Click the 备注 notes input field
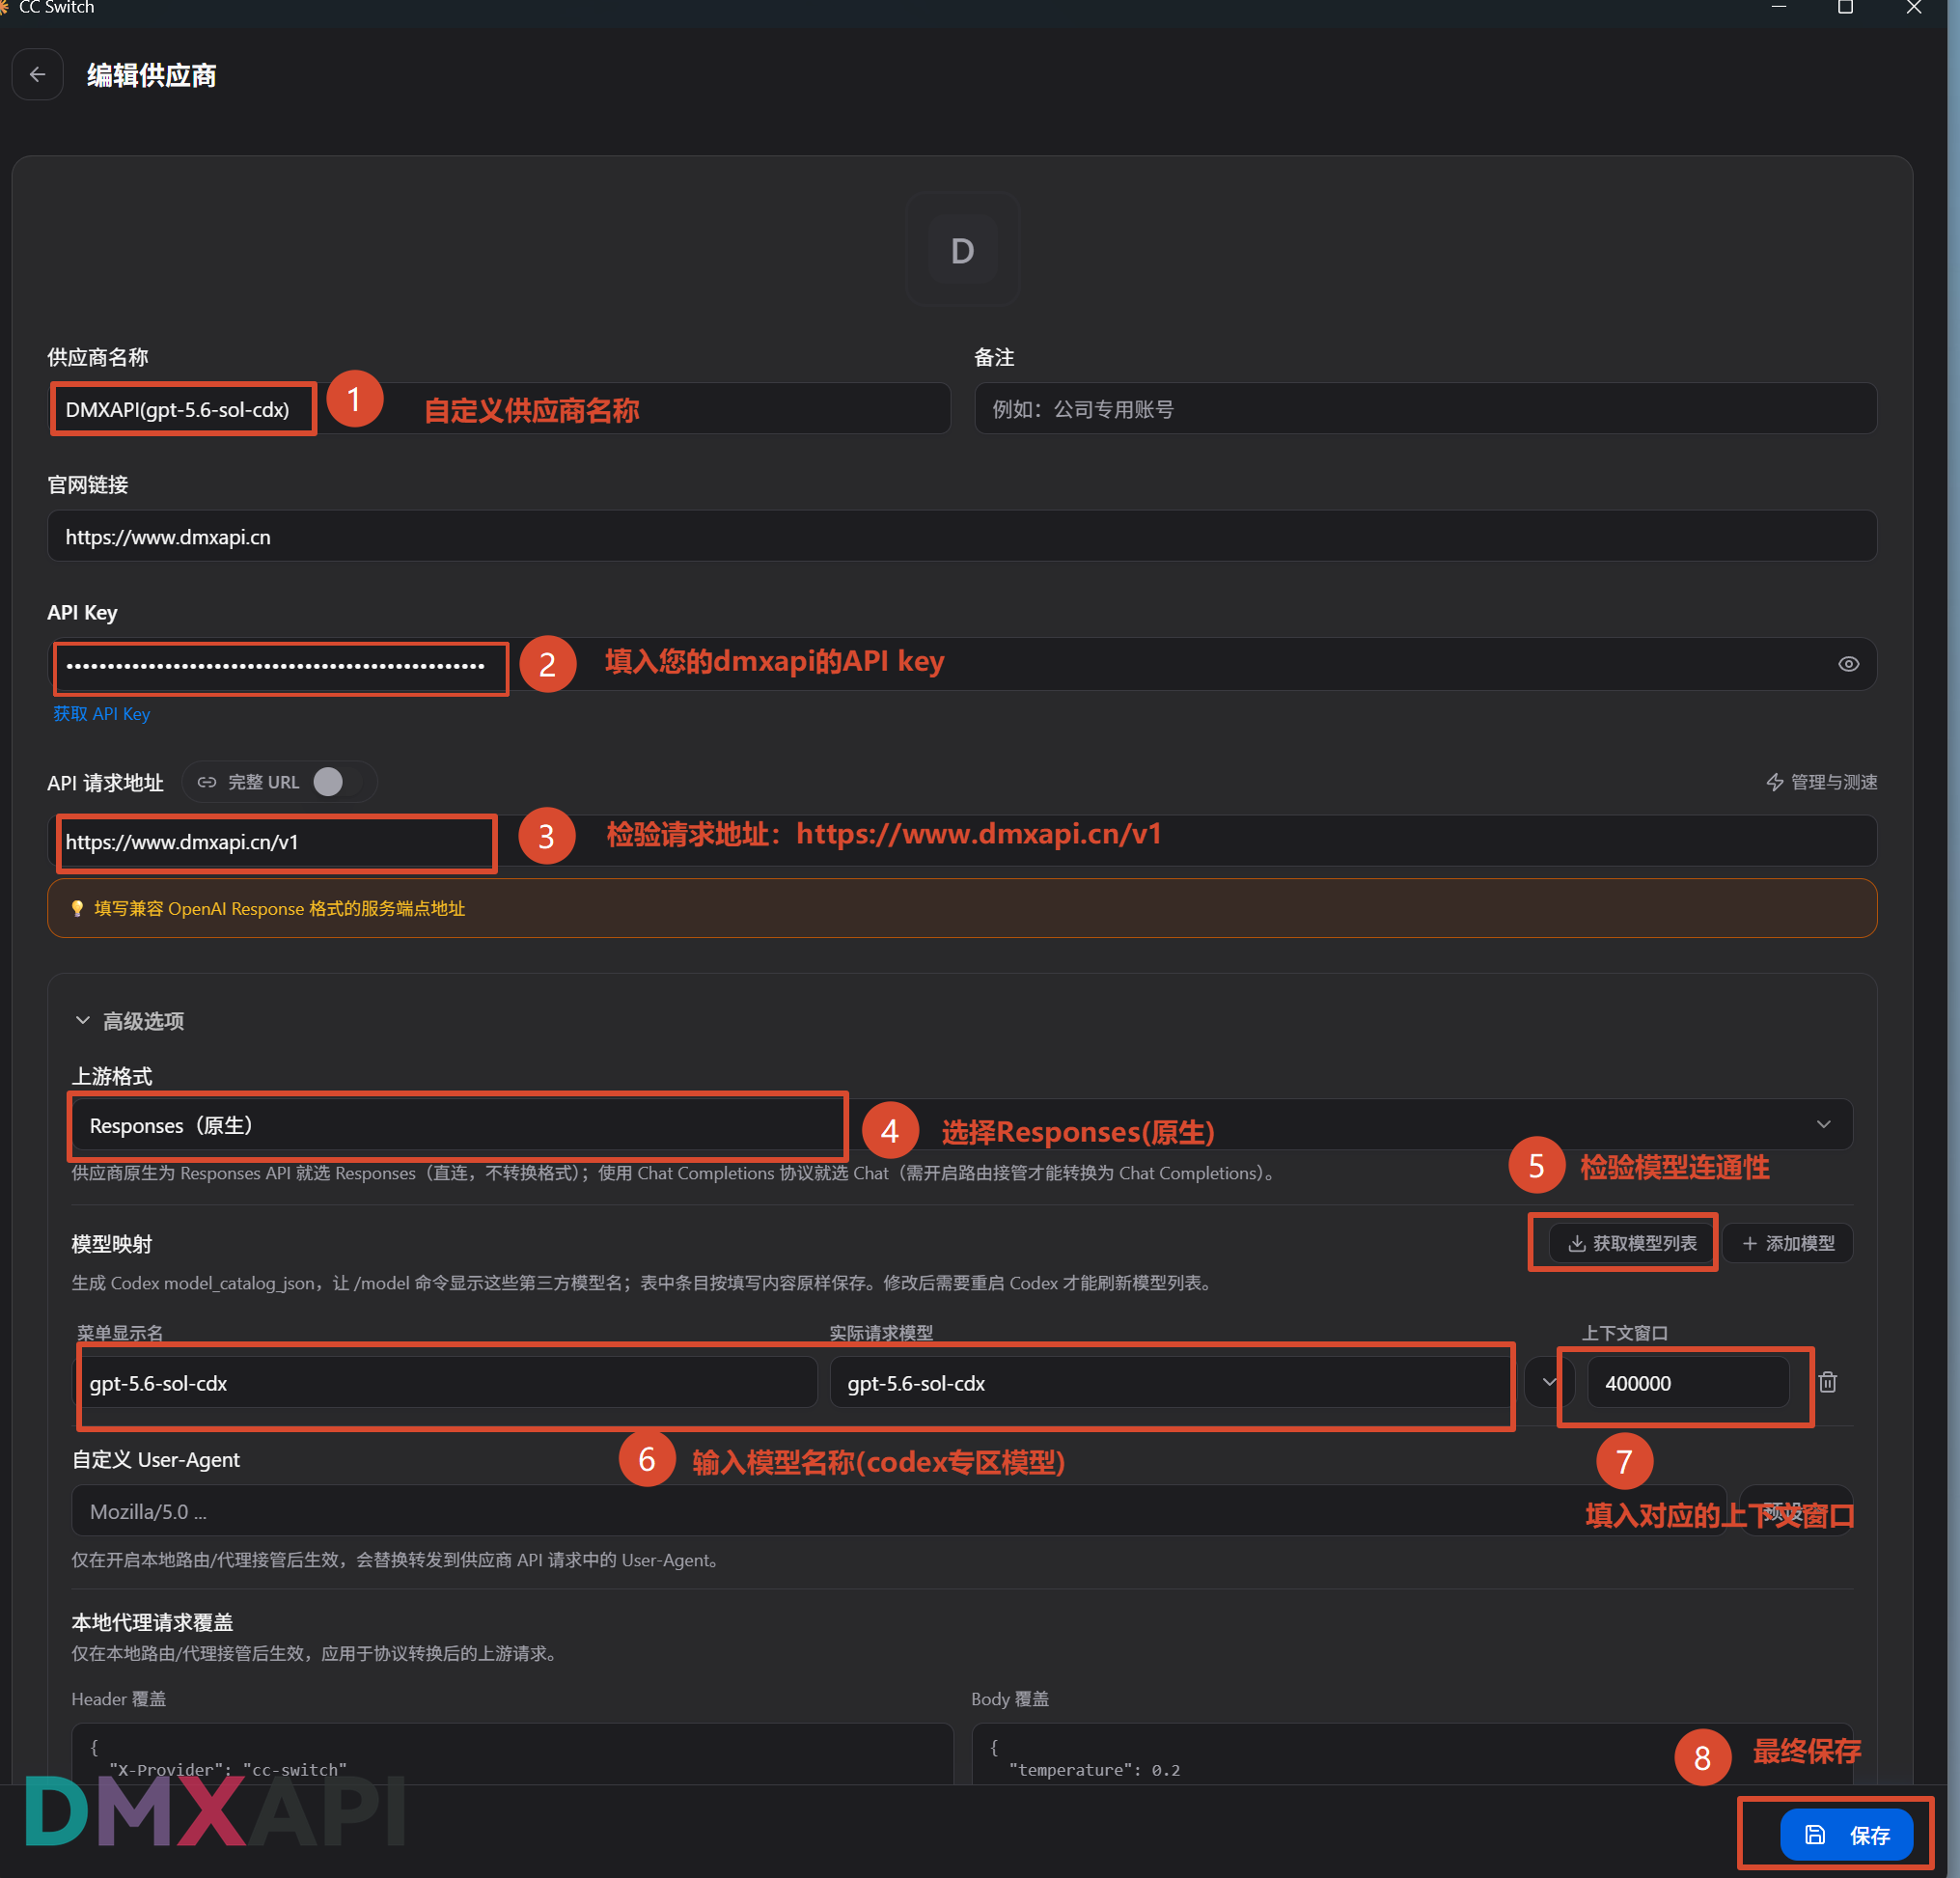 click(x=1425, y=409)
